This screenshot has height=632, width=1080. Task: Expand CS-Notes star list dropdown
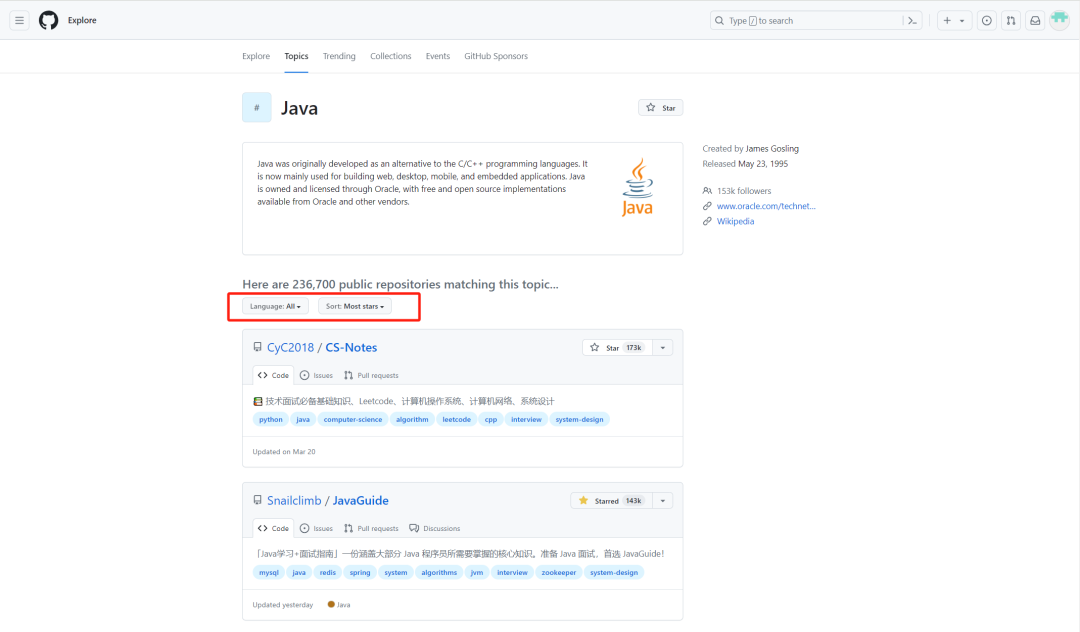tap(663, 348)
